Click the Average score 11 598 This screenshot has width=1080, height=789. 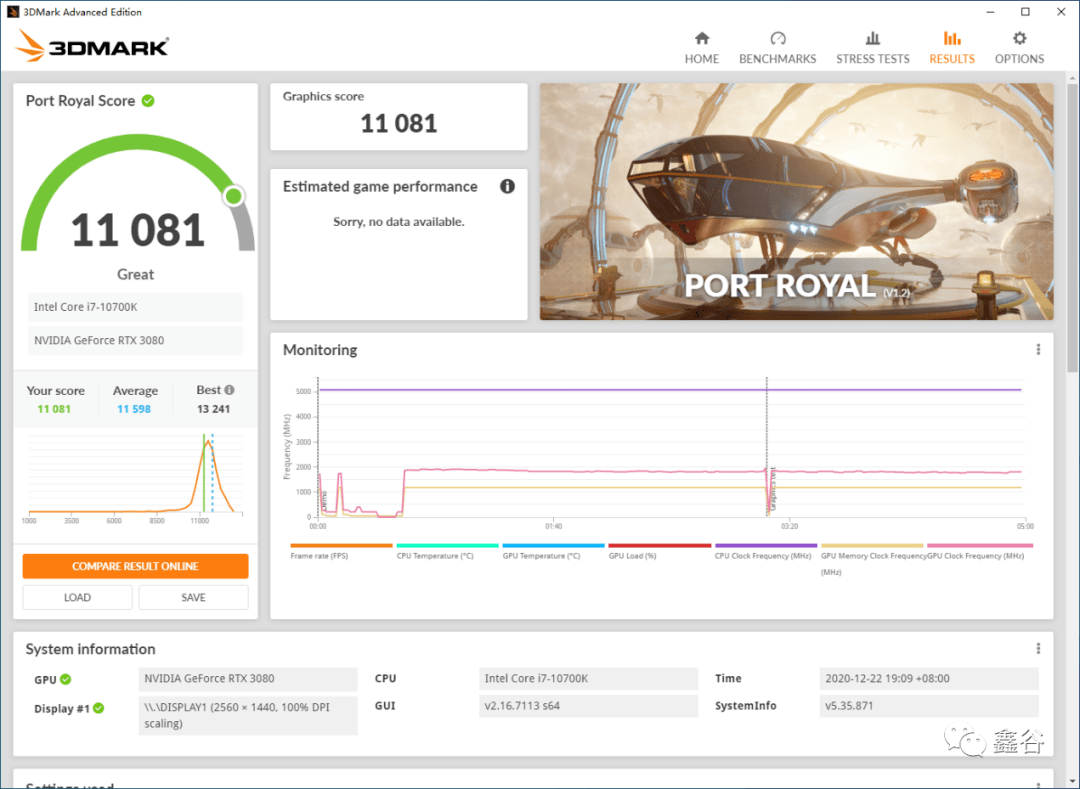pyautogui.click(x=134, y=409)
